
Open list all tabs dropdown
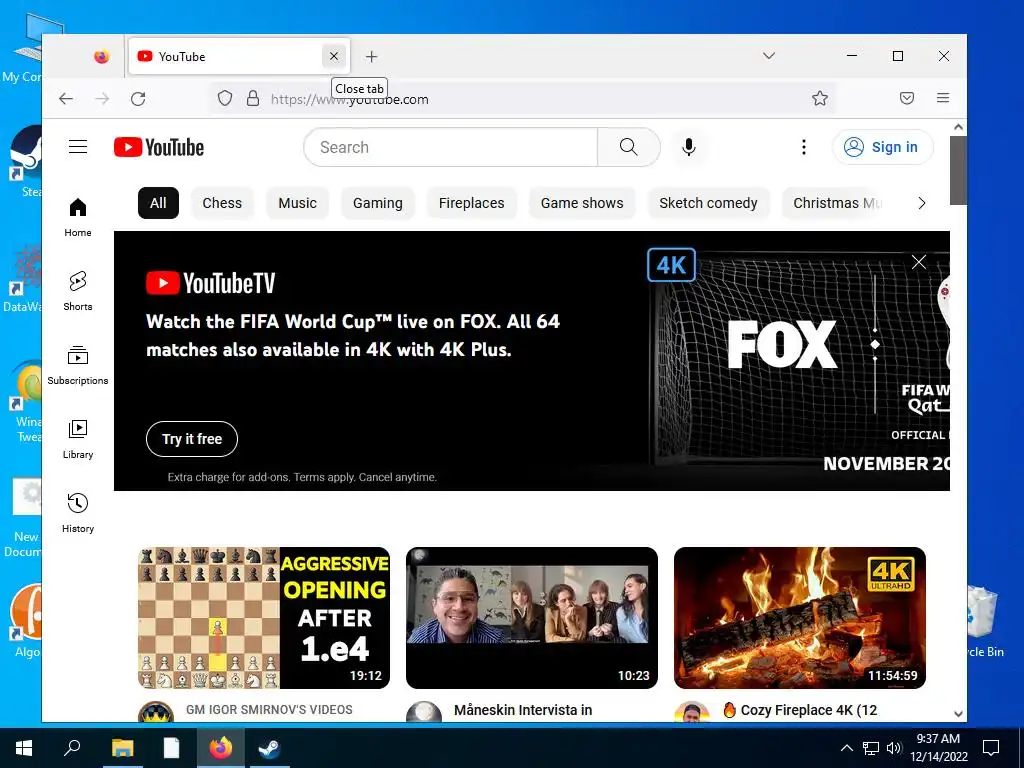(x=769, y=56)
